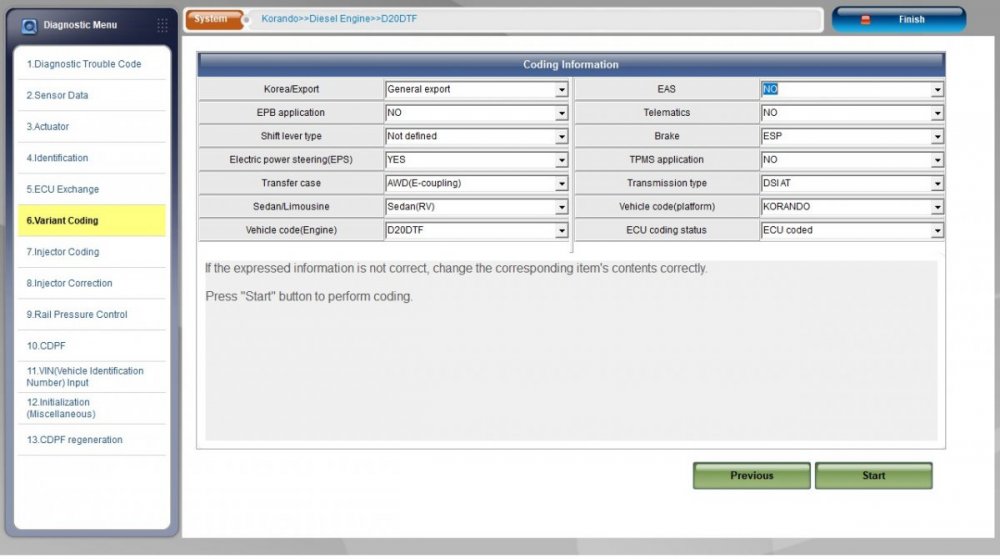Click the TPMS application label
This screenshot has width=1000, height=559.
(x=666, y=159)
